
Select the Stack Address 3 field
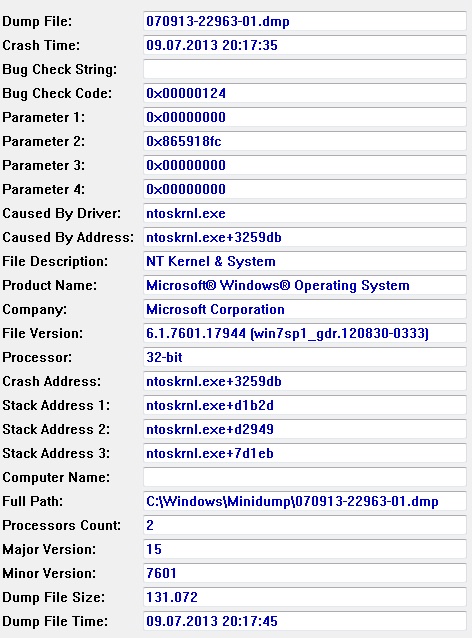305,453
